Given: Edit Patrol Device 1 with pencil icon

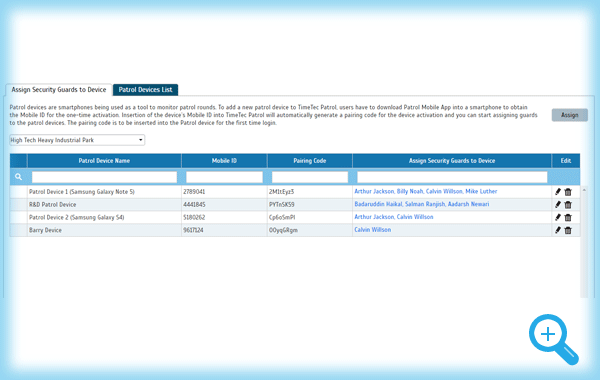Looking at the screenshot, I should point(558,192).
